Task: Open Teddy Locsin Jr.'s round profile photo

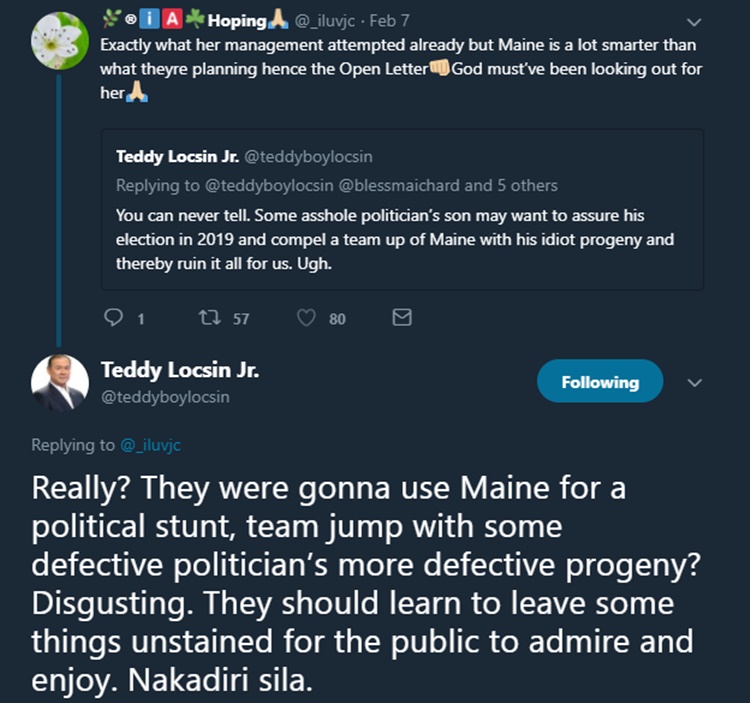Action: (x=59, y=383)
